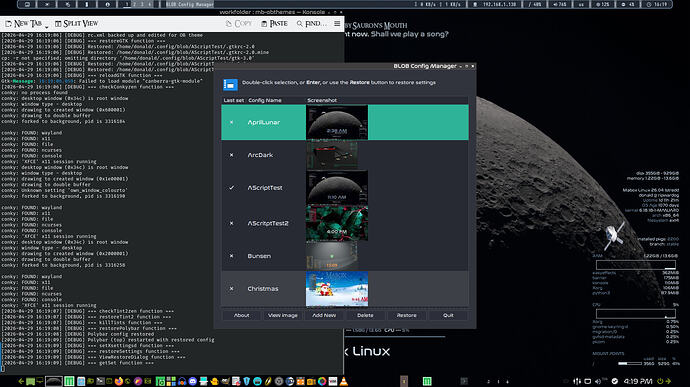Screen dimensions: 690x387
Task: Open Find in the Konsole toolbar
Action: [312, 23]
